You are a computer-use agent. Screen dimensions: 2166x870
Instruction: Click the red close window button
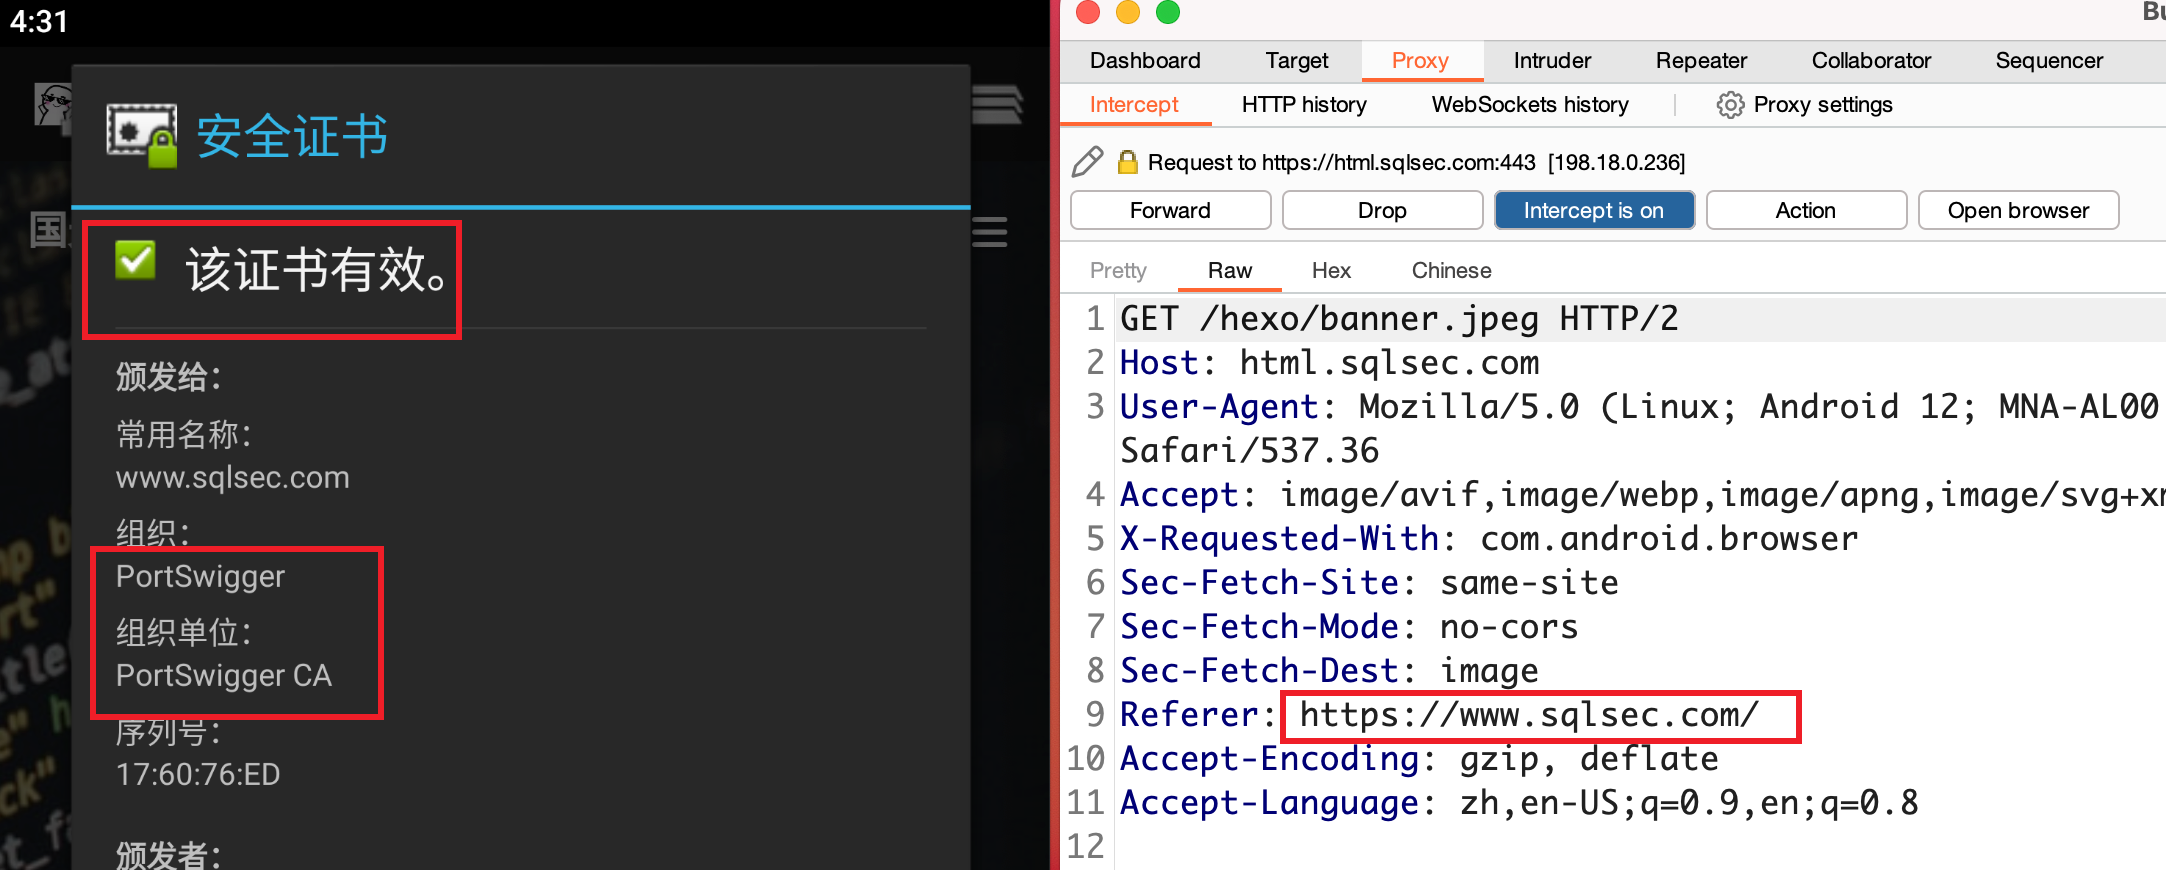[1088, 12]
